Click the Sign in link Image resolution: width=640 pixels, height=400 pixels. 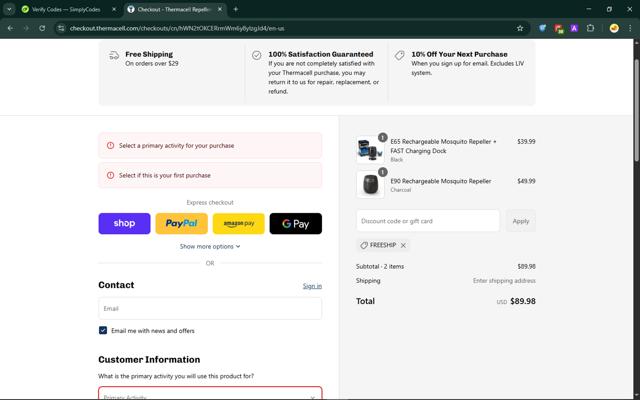coord(312,286)
